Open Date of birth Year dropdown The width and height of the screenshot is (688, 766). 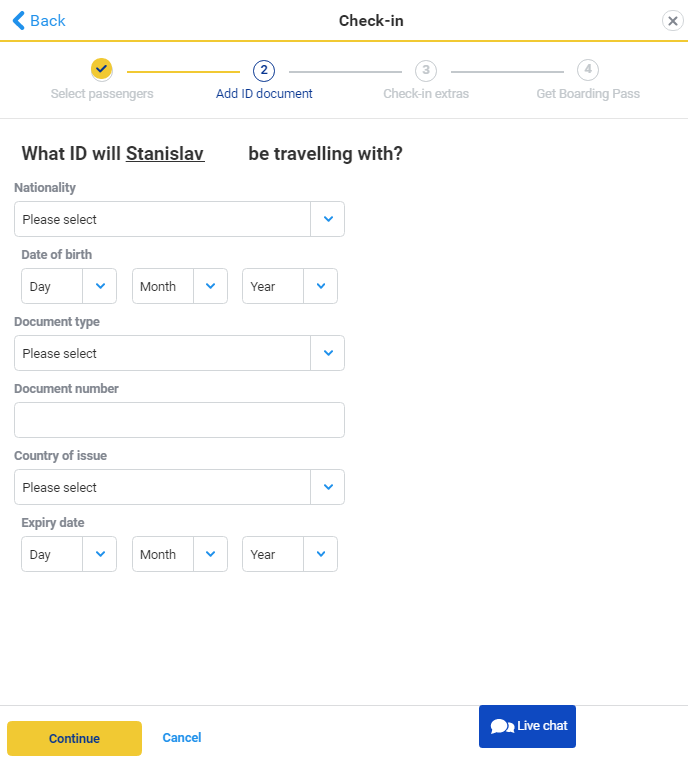pyautogui.click(x=290, y=286)
